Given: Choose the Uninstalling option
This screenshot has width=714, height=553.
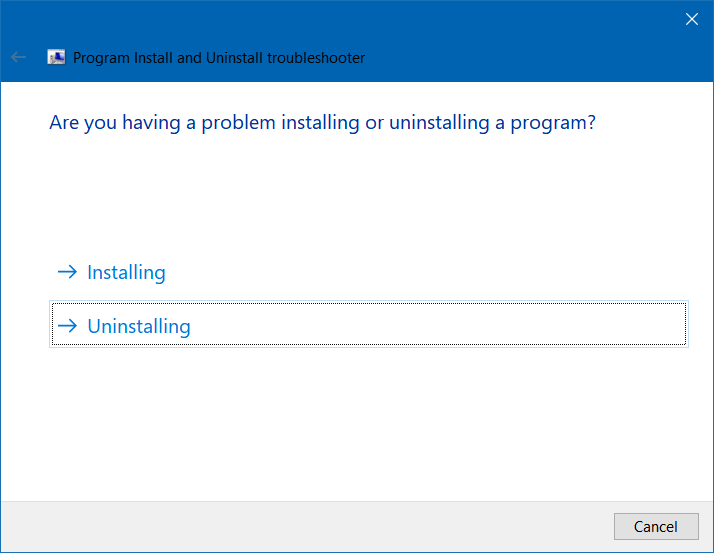Looking at the screenshot, I should click(x=139, y=326).
